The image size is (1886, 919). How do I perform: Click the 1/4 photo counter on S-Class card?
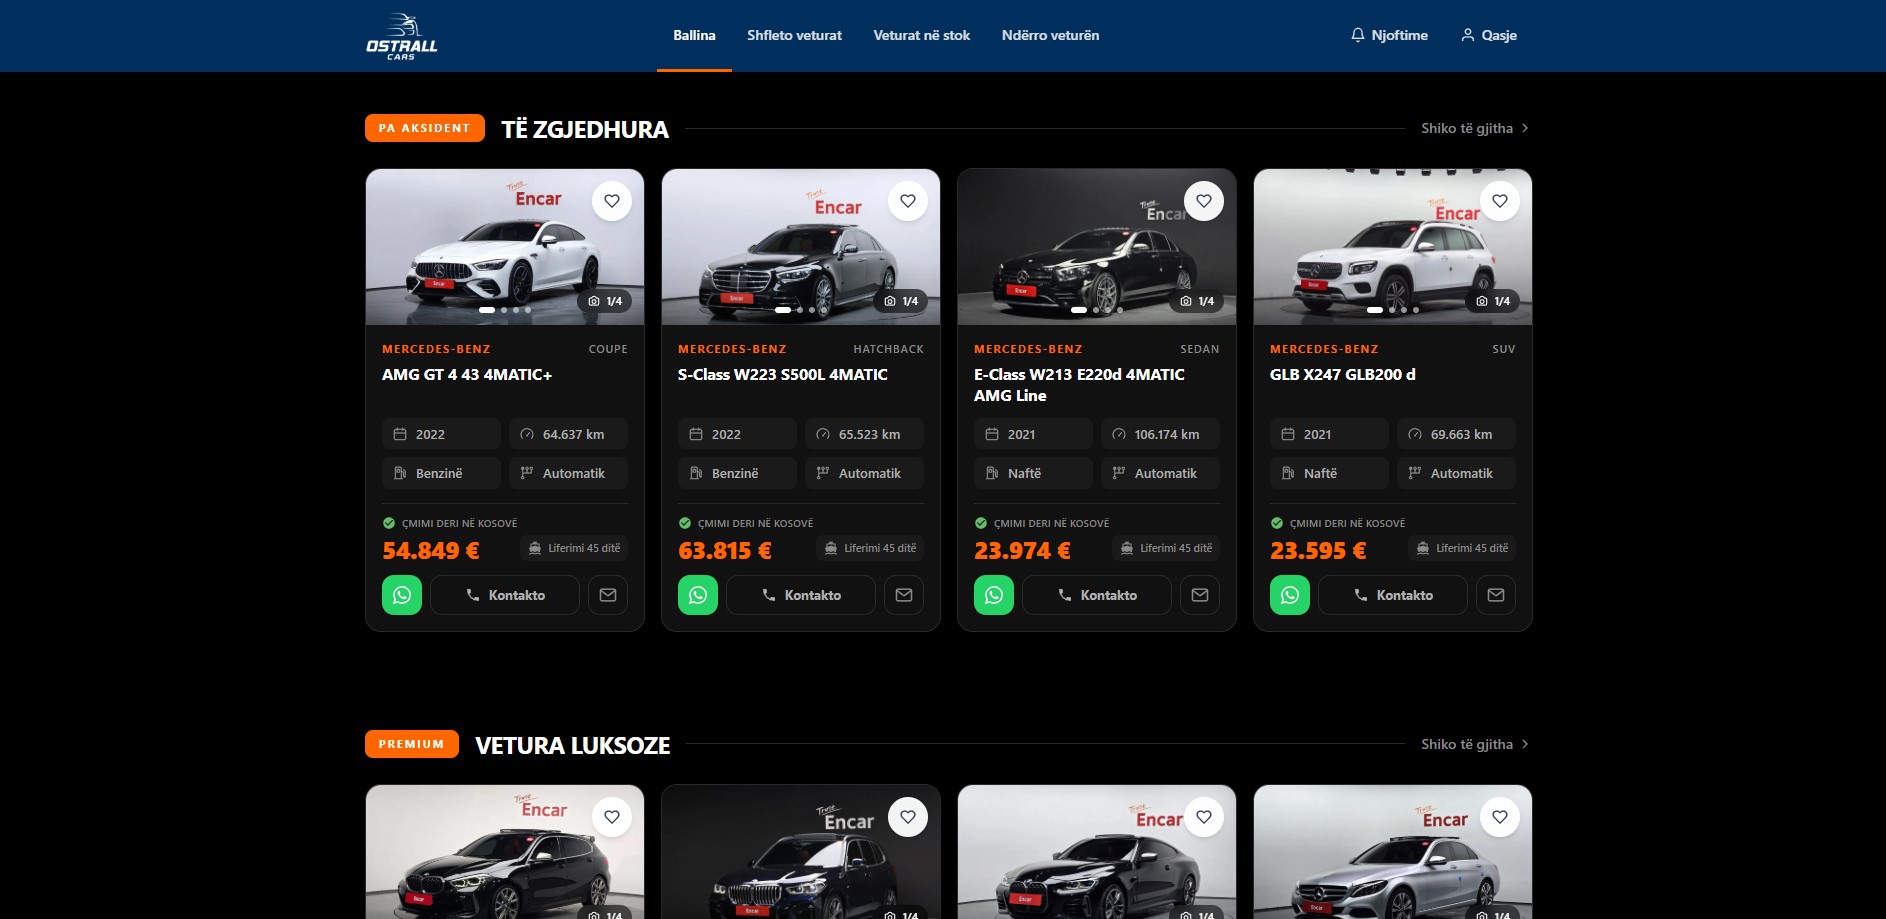click(x=901, y=301)
